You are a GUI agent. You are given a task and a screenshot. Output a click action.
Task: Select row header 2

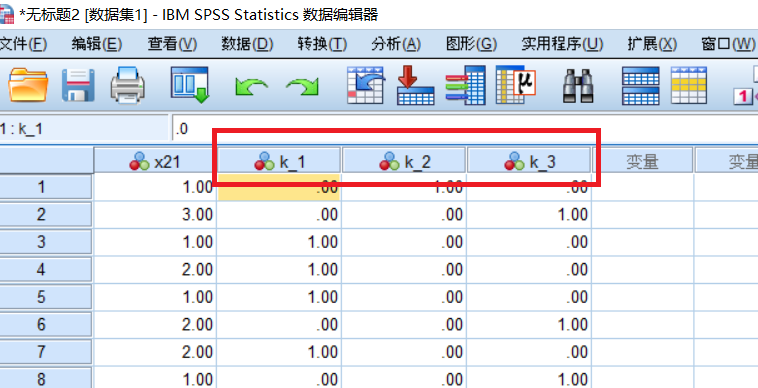click(x=45, y=214)
